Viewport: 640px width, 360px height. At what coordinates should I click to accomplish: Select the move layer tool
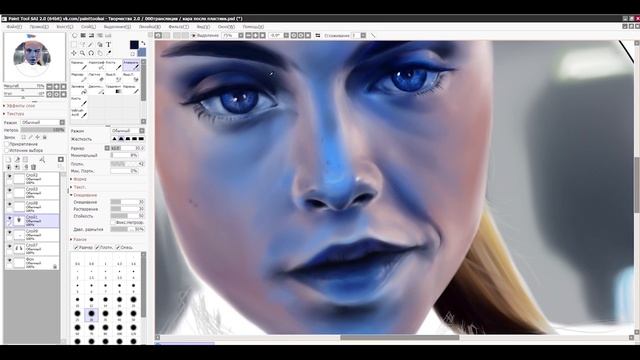[74, 53]
